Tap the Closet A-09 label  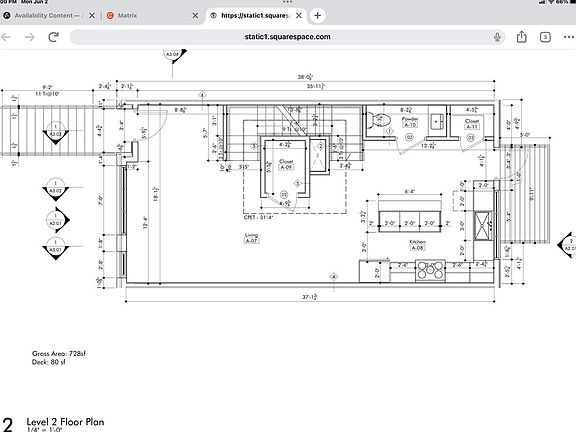coord(286,164)
